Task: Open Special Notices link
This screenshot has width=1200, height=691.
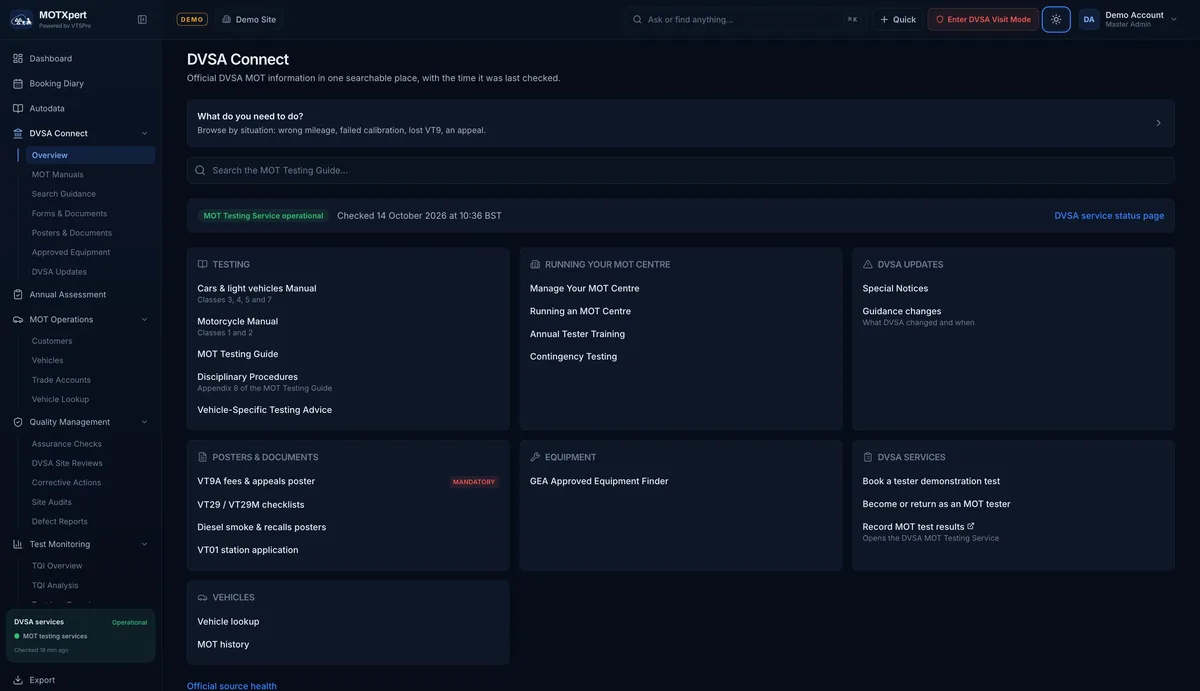Action: coord(895,288)
